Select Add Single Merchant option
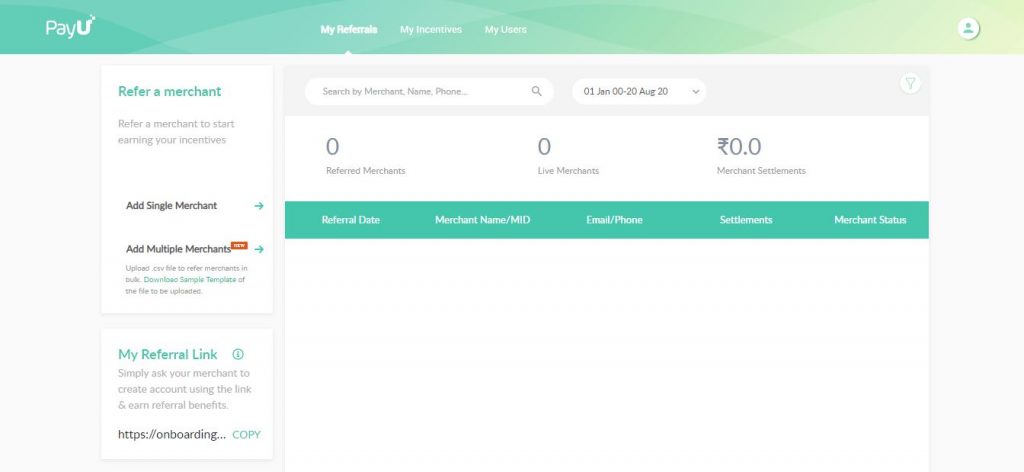Viewport: 1024px width, 472px height. (x=171, y=206)
